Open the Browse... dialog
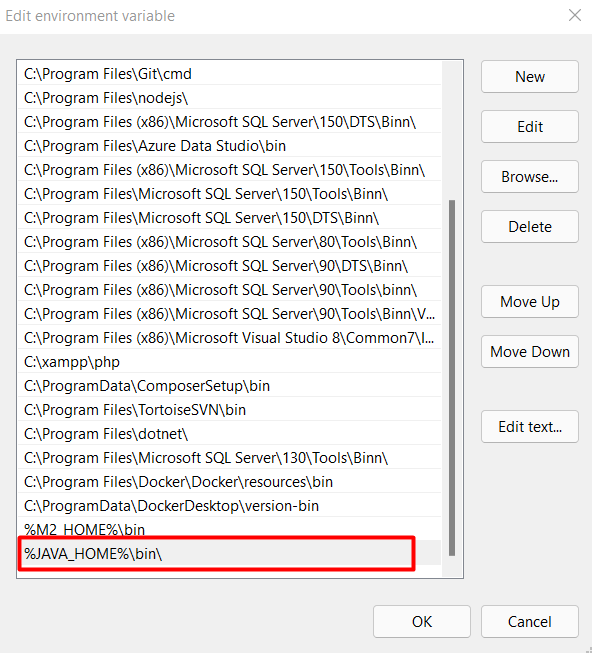This screenshot has width=592, height=653. coord(530,177)
